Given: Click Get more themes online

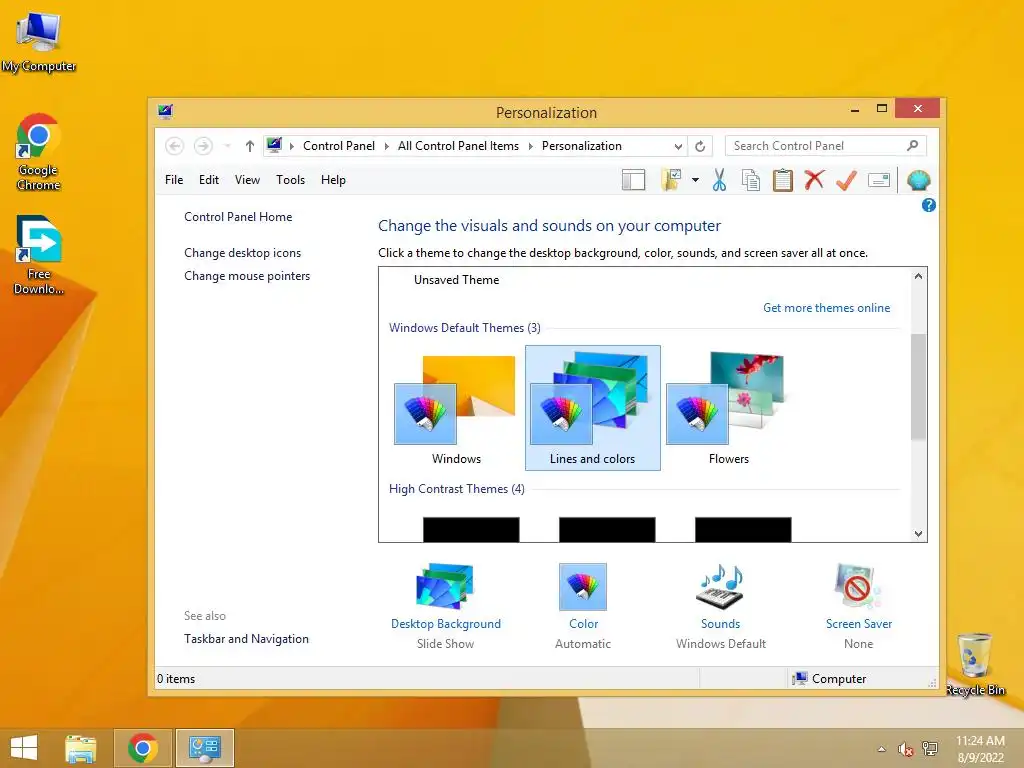Looking at the screenshot, I should tap(827, 308).
